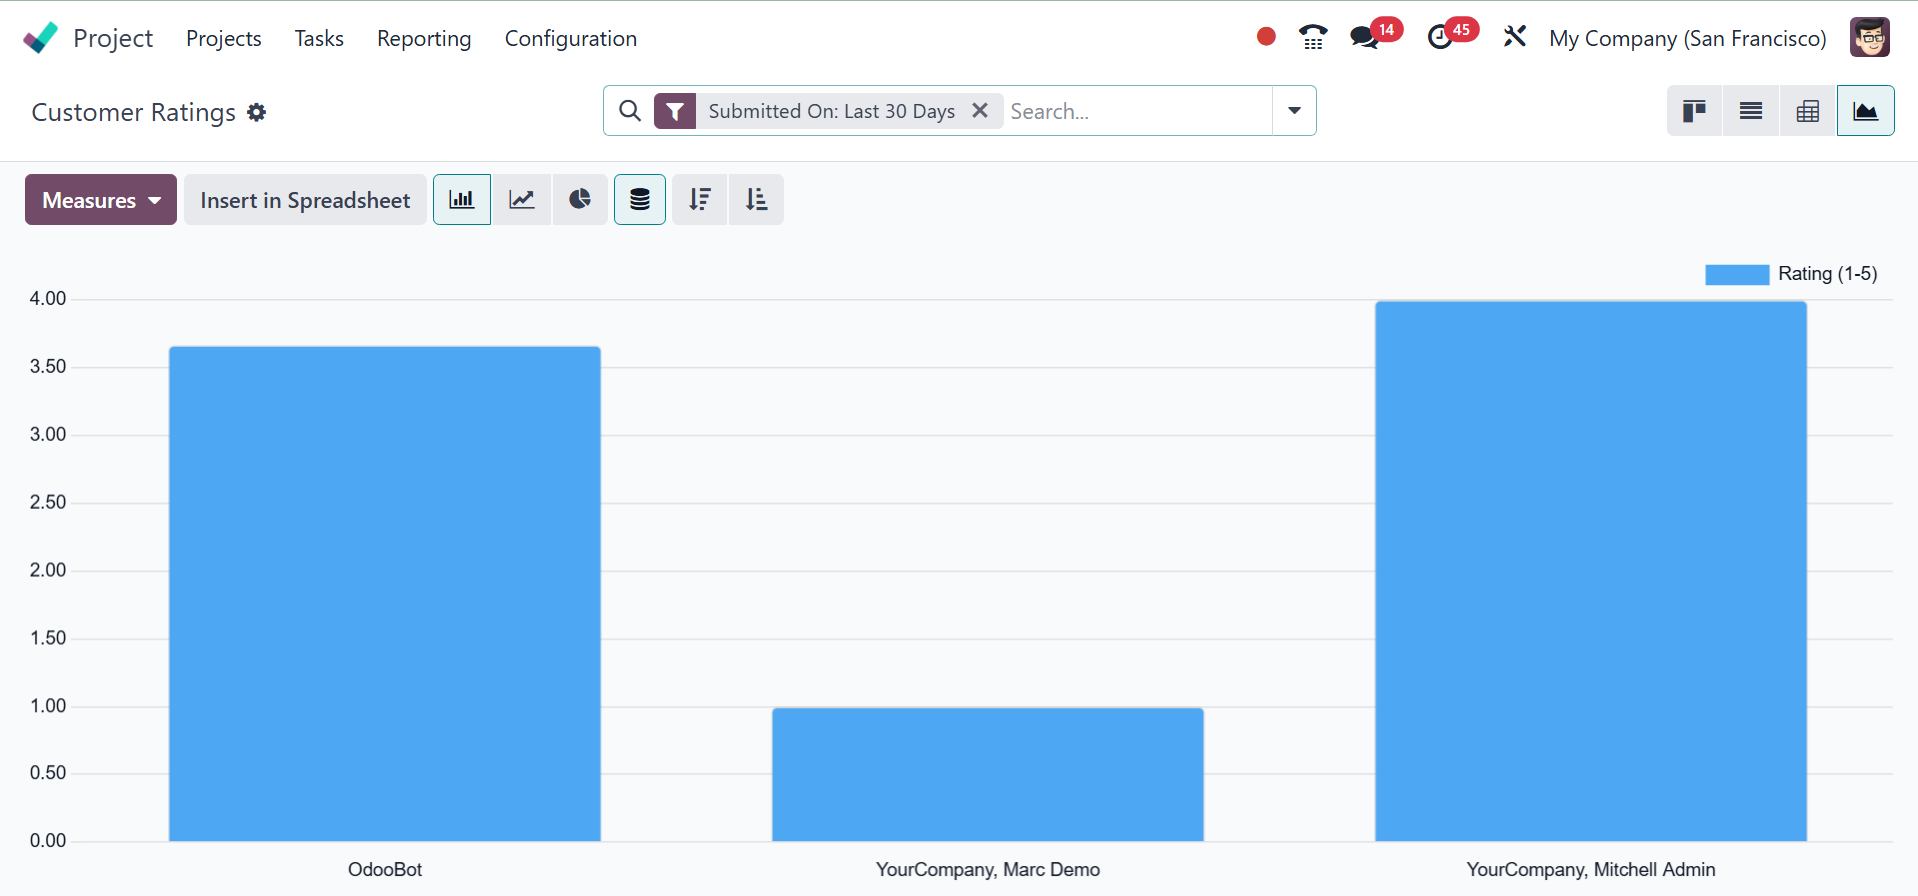The height and width of the screenshot is (896, 1918).
Task: Click the Rating (1-5) legend label
Action: [1828, 274]
